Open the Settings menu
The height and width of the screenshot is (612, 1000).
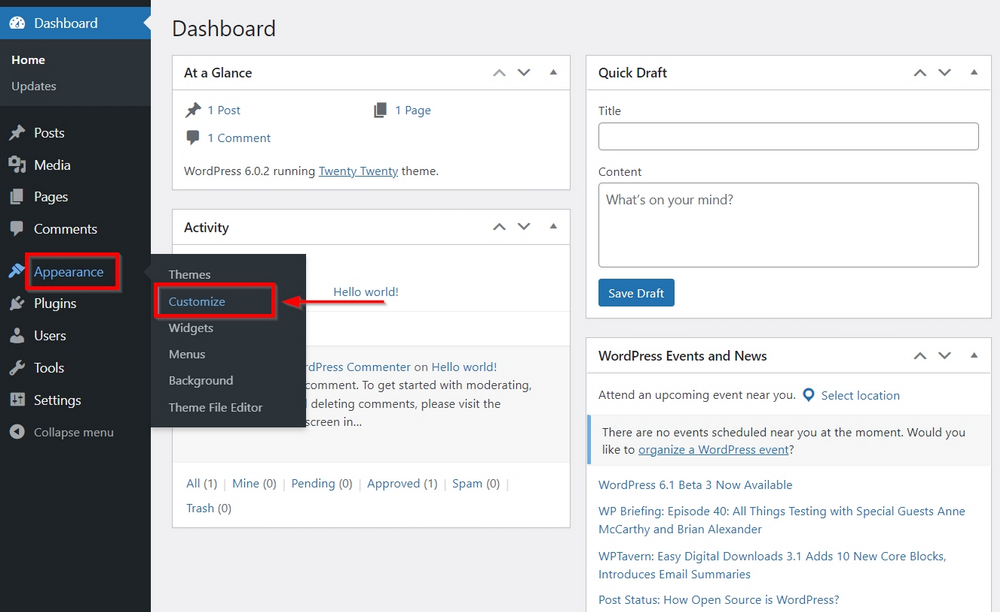tap(57, 400)
